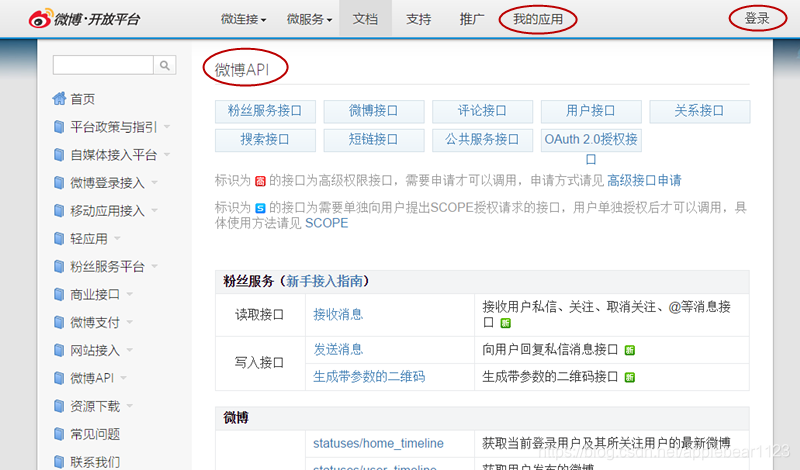Click the green new badge after 生成带参数的二维码接口
Viewport: 800px width, 470px height.
pos(630,378)
